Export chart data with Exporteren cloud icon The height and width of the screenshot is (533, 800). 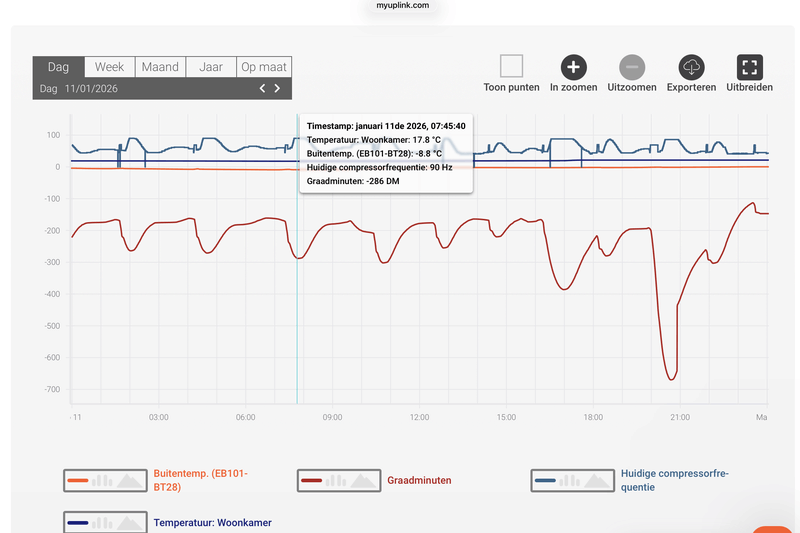tap(692, 67)
